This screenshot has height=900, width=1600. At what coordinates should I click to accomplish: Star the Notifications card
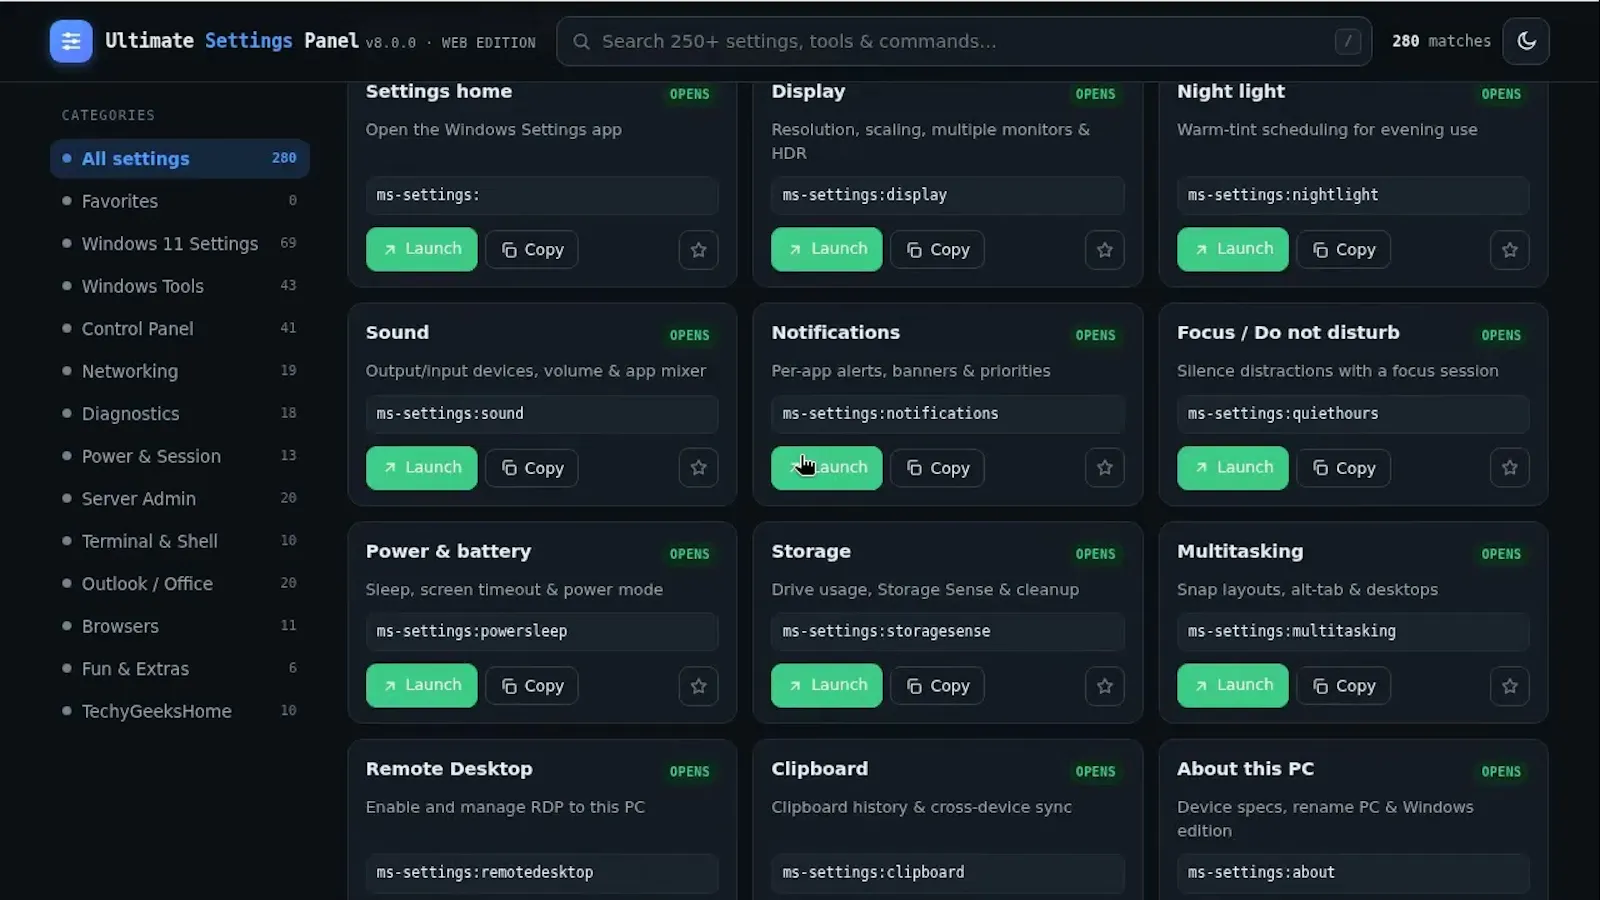pos(1104,468)
